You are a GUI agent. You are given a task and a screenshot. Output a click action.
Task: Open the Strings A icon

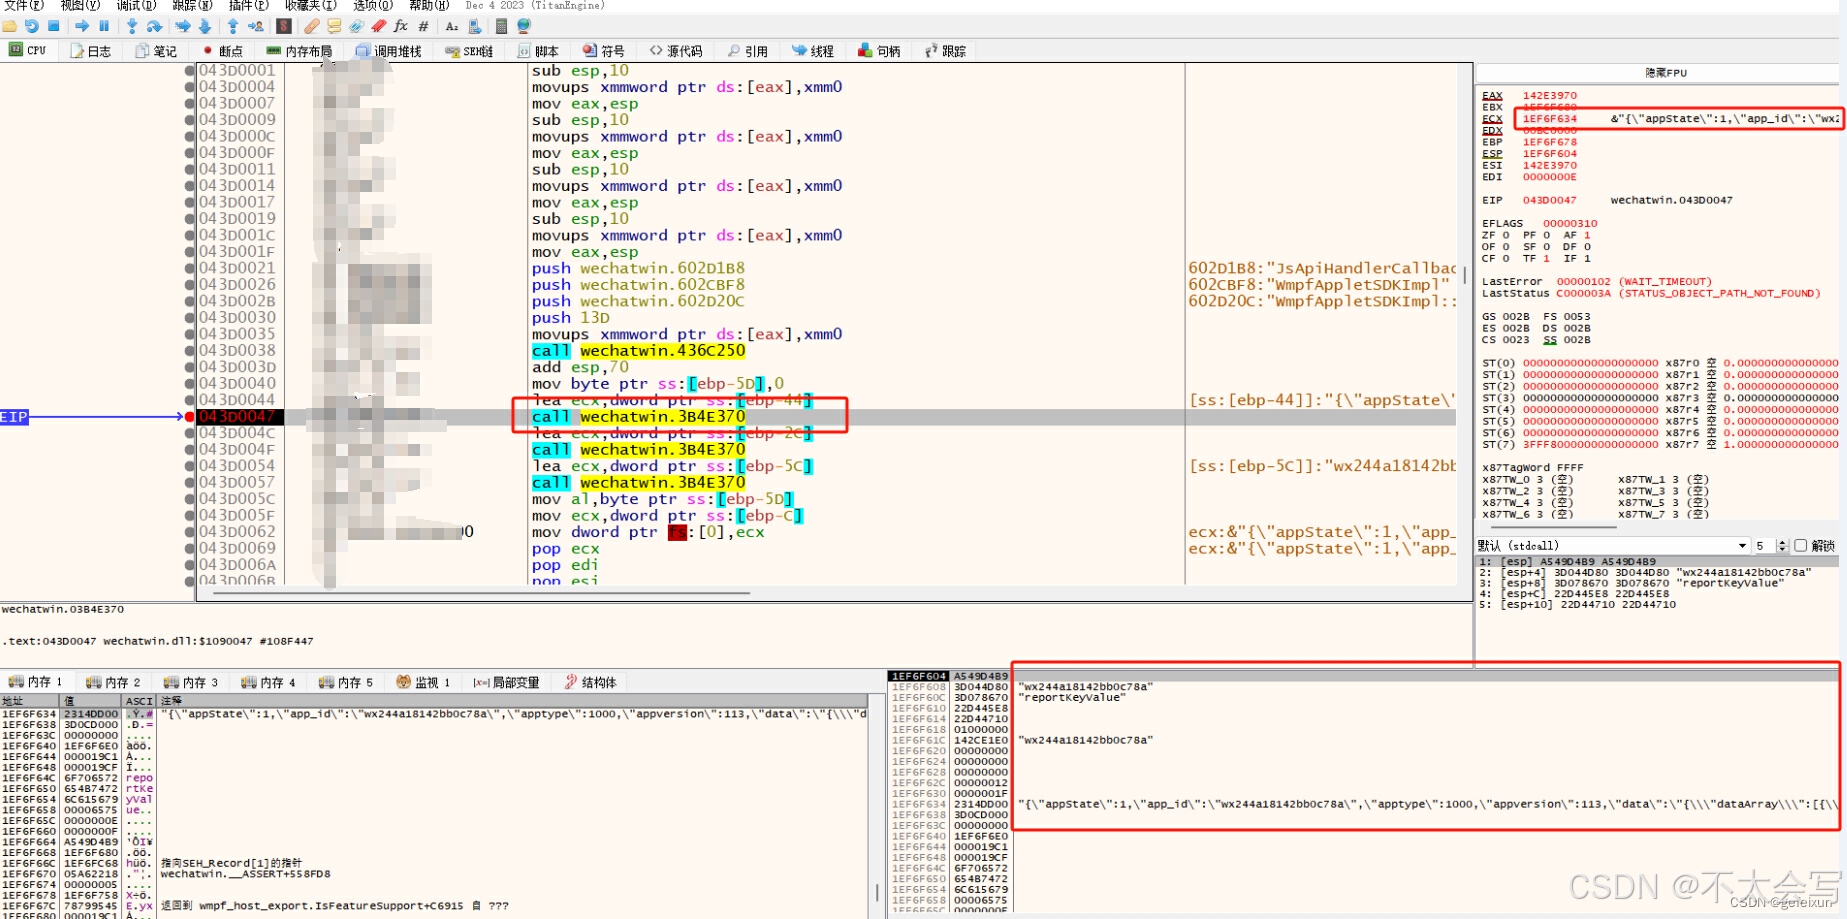(x=452, y=26)
